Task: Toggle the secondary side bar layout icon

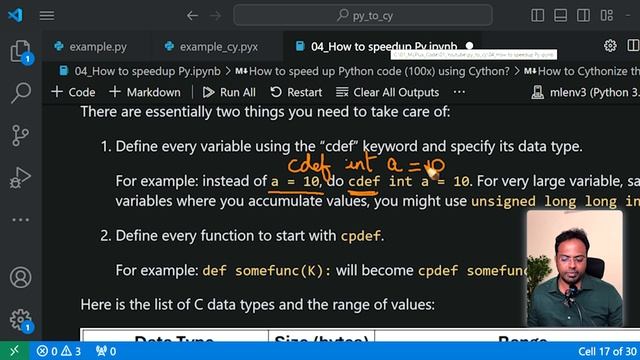Action: 583,16
